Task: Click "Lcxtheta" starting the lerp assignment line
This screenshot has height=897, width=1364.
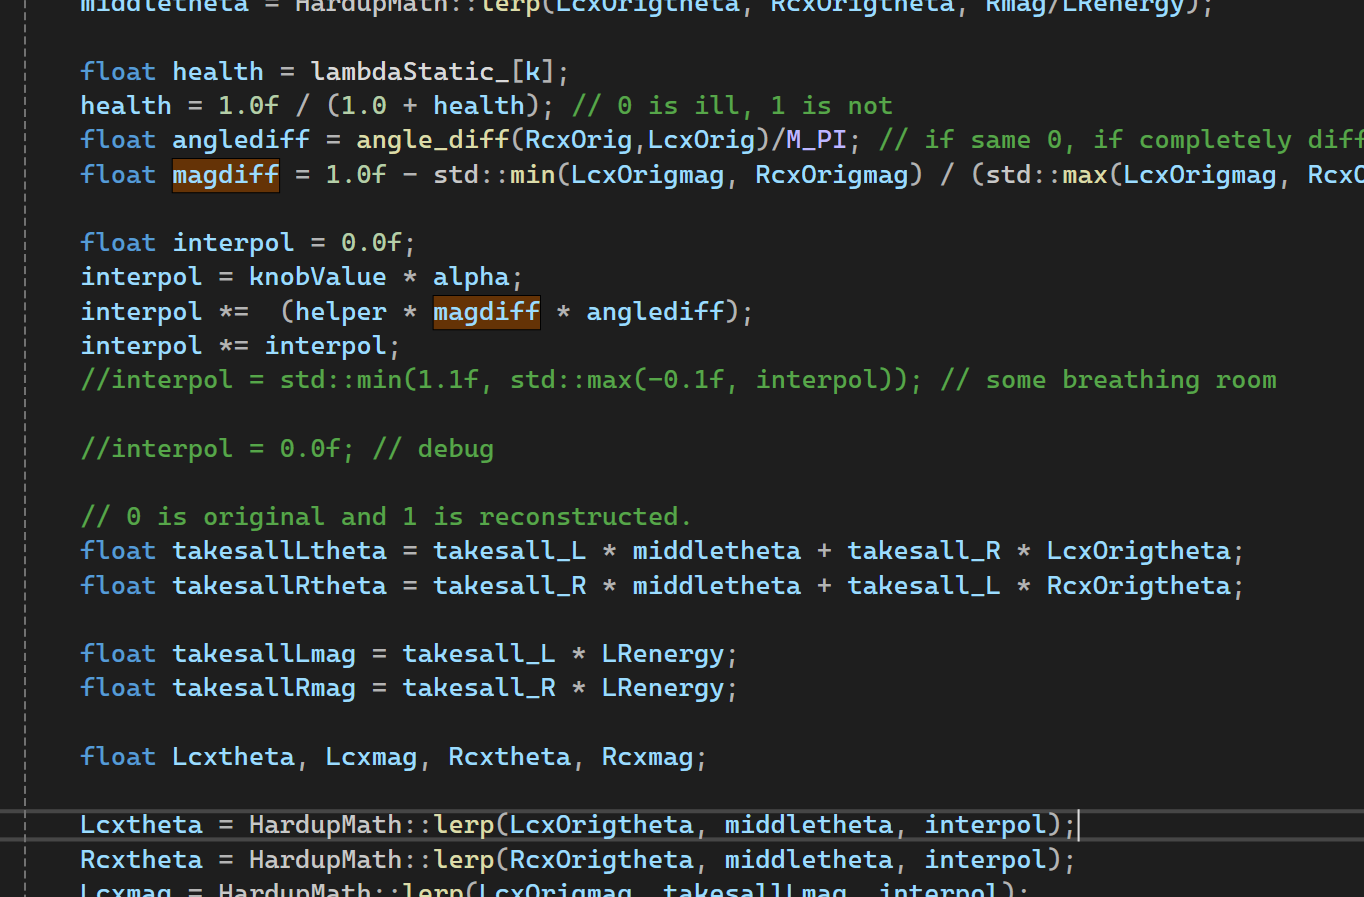Action: (142, 825)
